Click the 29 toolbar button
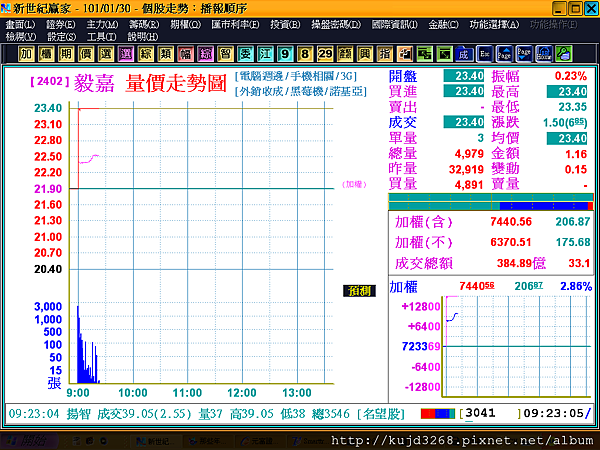Image resolution: width=600 pixels, height=450 pixels. [x=325, y=54]
